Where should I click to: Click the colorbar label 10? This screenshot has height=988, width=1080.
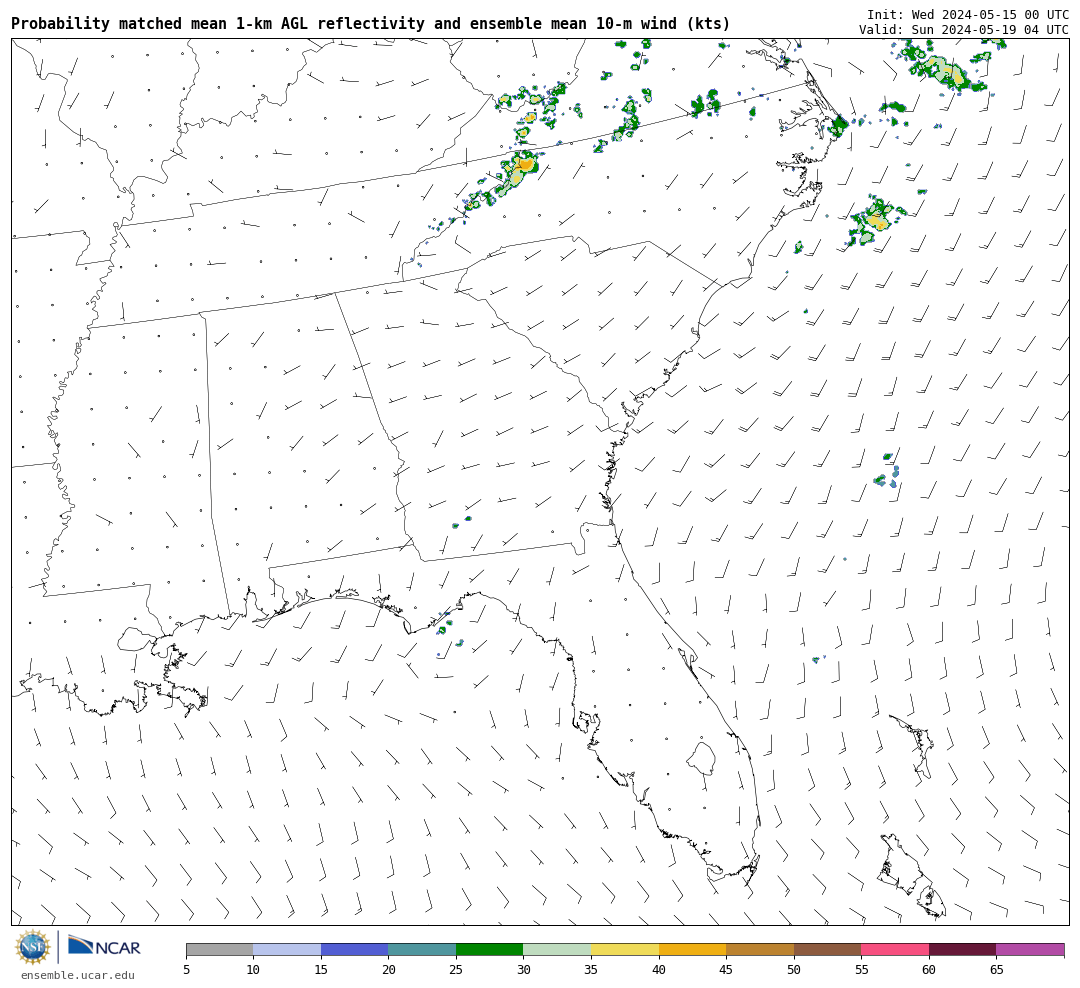point(253,970)
